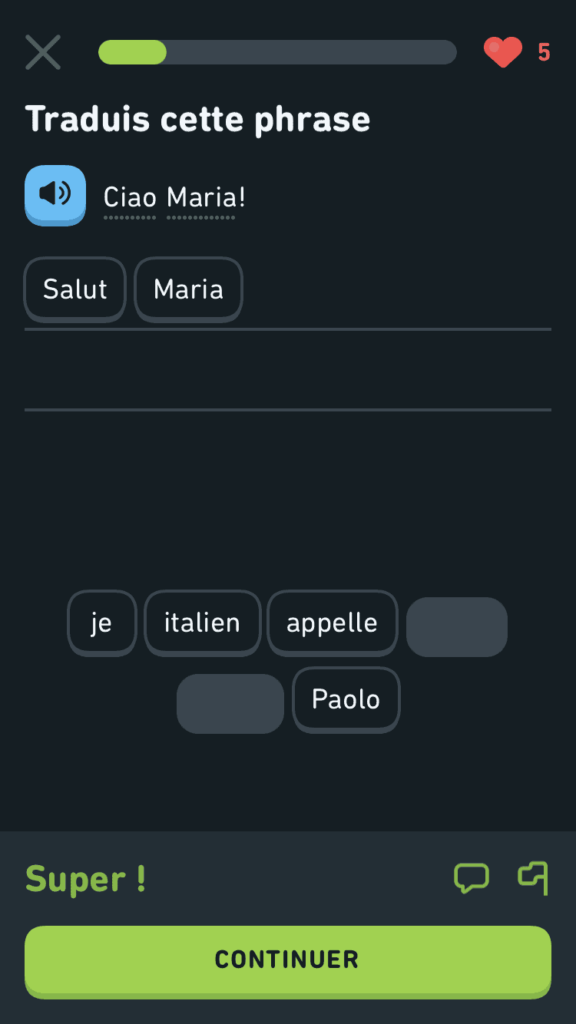576x1024 pixels.
Task: Remove the Salut word tile from answer
Action: [x=75, y=289]
